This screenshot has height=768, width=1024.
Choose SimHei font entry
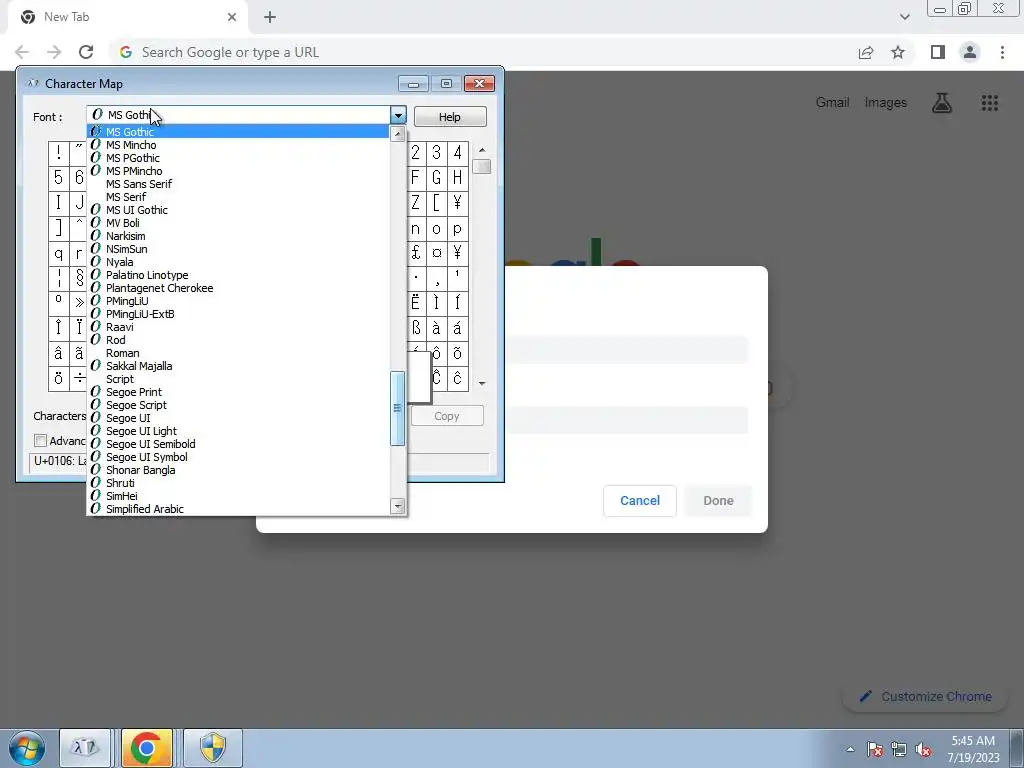[238, 496]
